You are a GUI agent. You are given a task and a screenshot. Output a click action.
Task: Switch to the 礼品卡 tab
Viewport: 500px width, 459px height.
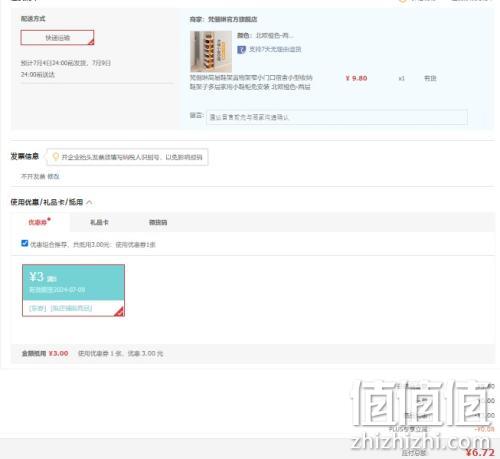click(99, 222)
